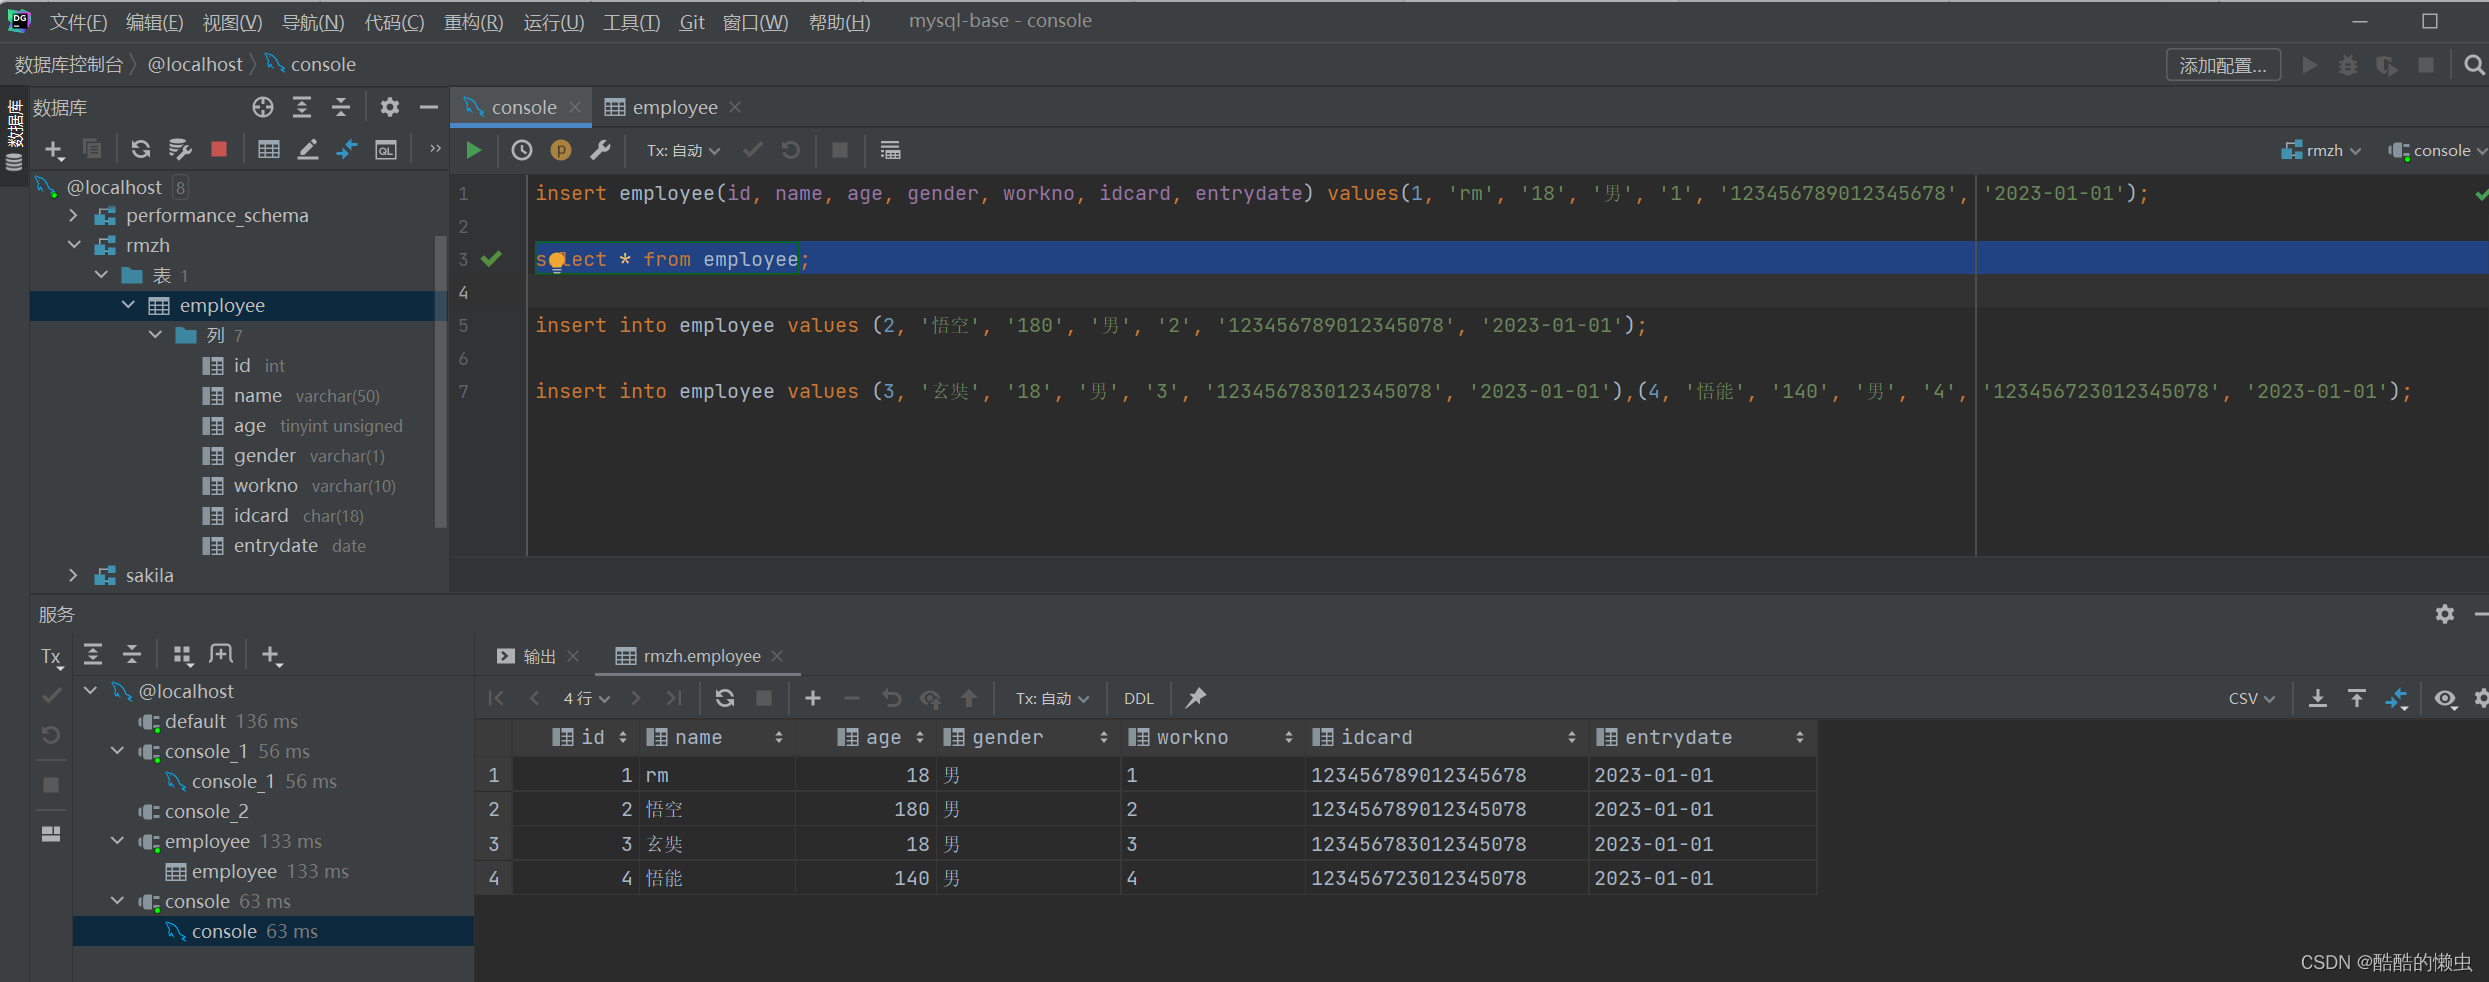Open the Git menu
This screenshot has height=982, width=2489.
tap(692, 22)
